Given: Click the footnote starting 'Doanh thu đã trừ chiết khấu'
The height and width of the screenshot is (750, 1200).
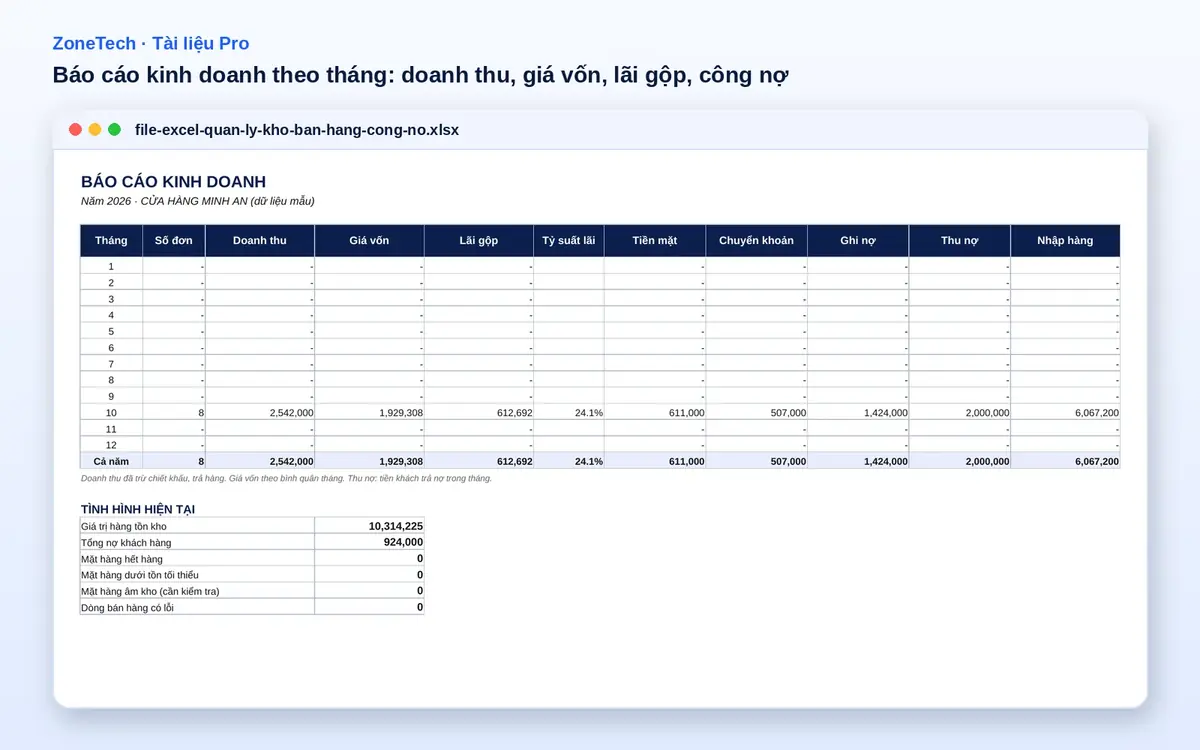Looking at the screenshot, I should click(286, 478).
